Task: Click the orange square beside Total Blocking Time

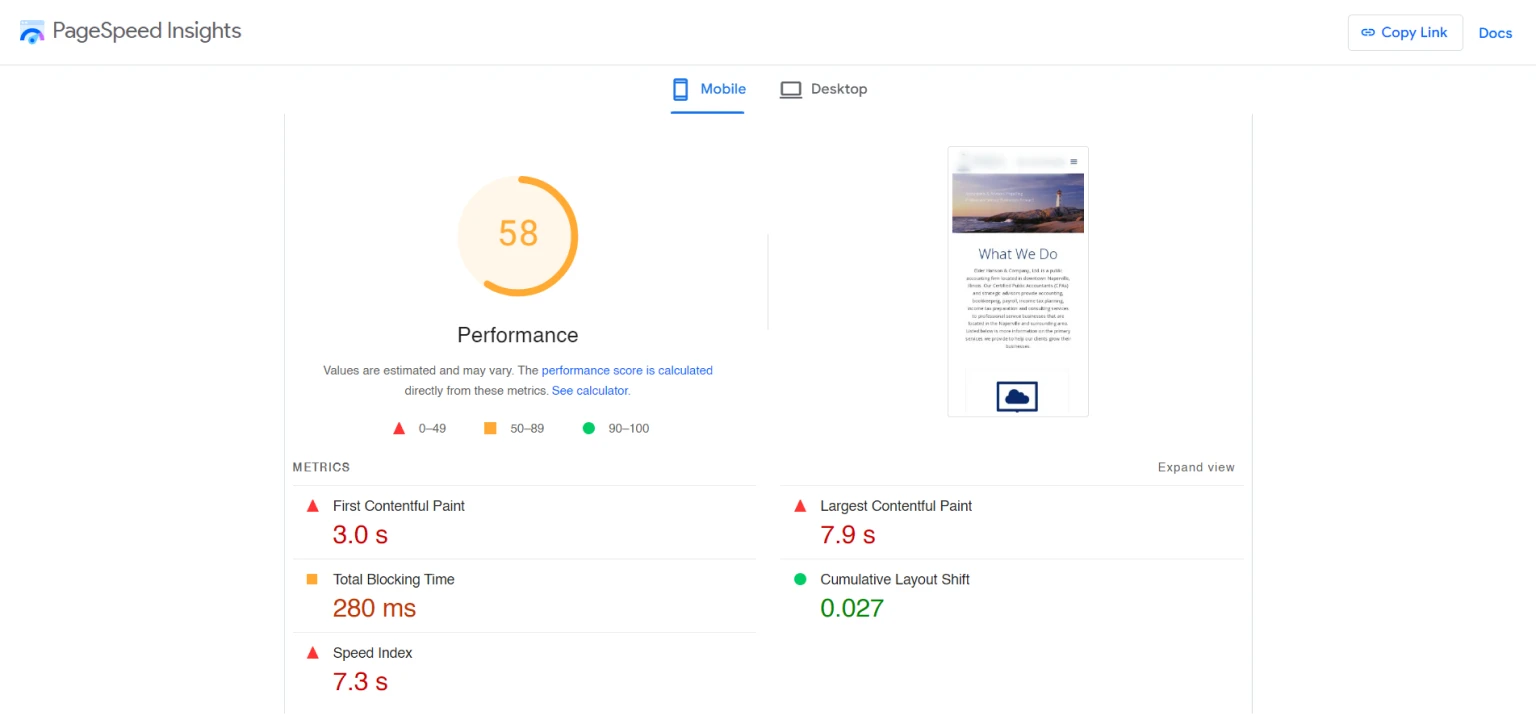Action: [312, 579]
